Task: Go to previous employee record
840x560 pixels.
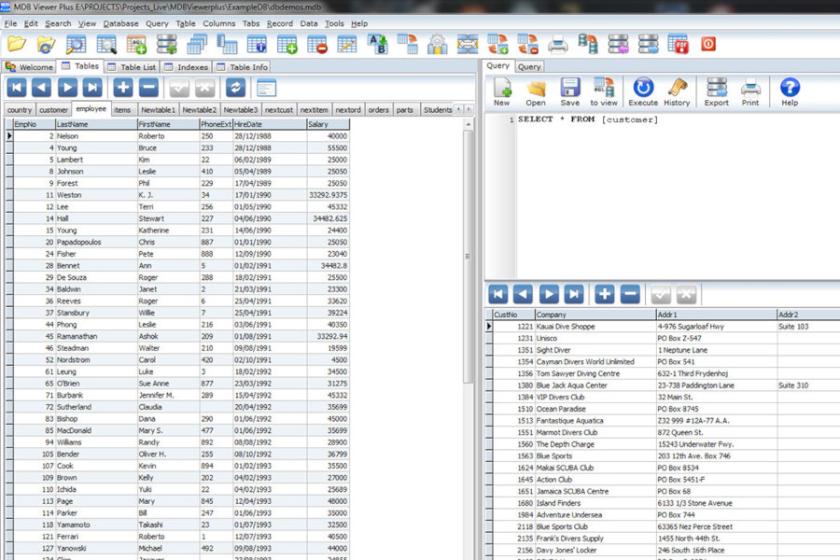Action: click(x=41, y=87)
